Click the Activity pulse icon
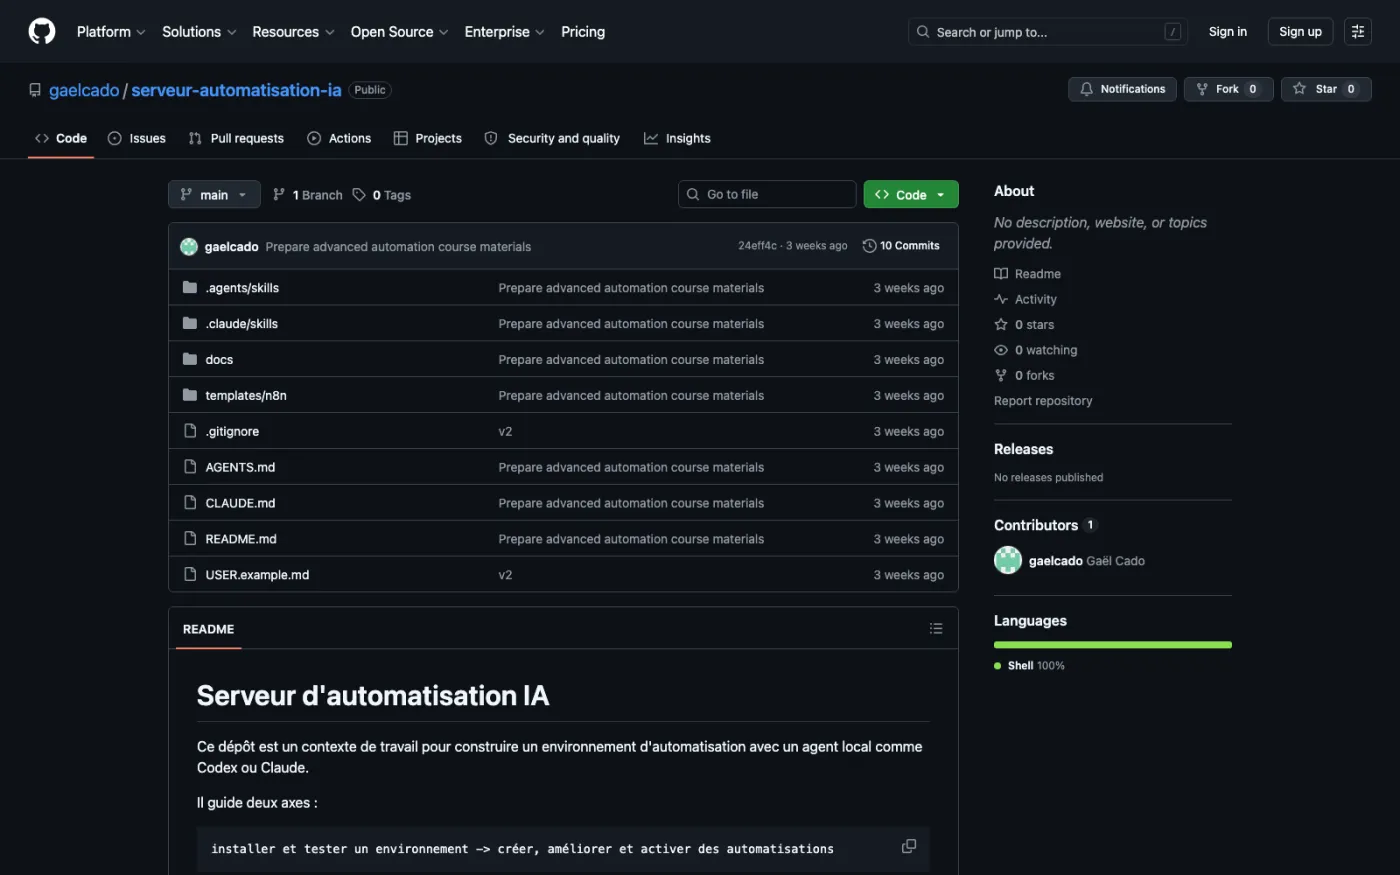 click(1001, 299)
